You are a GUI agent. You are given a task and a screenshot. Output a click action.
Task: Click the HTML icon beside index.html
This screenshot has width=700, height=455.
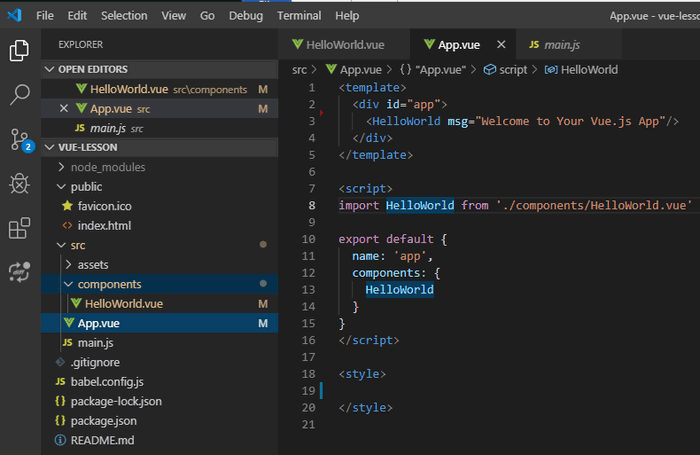tap(67, 225)
